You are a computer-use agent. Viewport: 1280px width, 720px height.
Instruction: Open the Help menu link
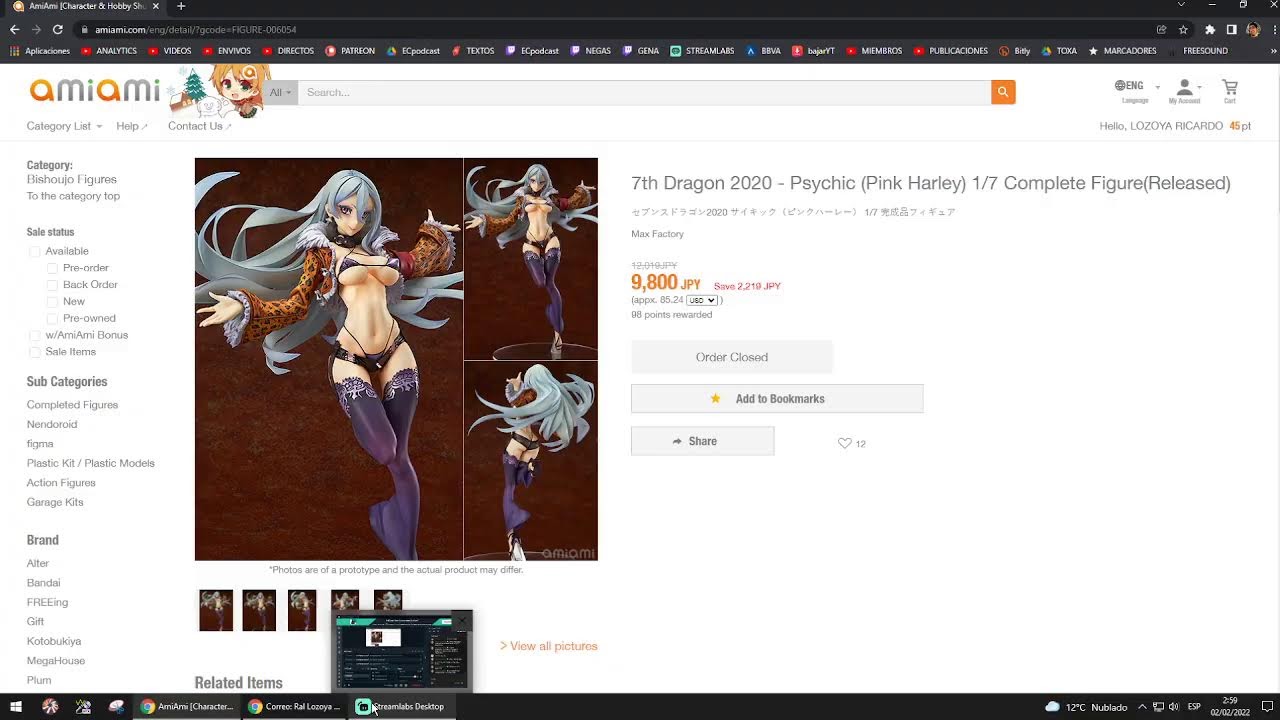click(131, 126)
